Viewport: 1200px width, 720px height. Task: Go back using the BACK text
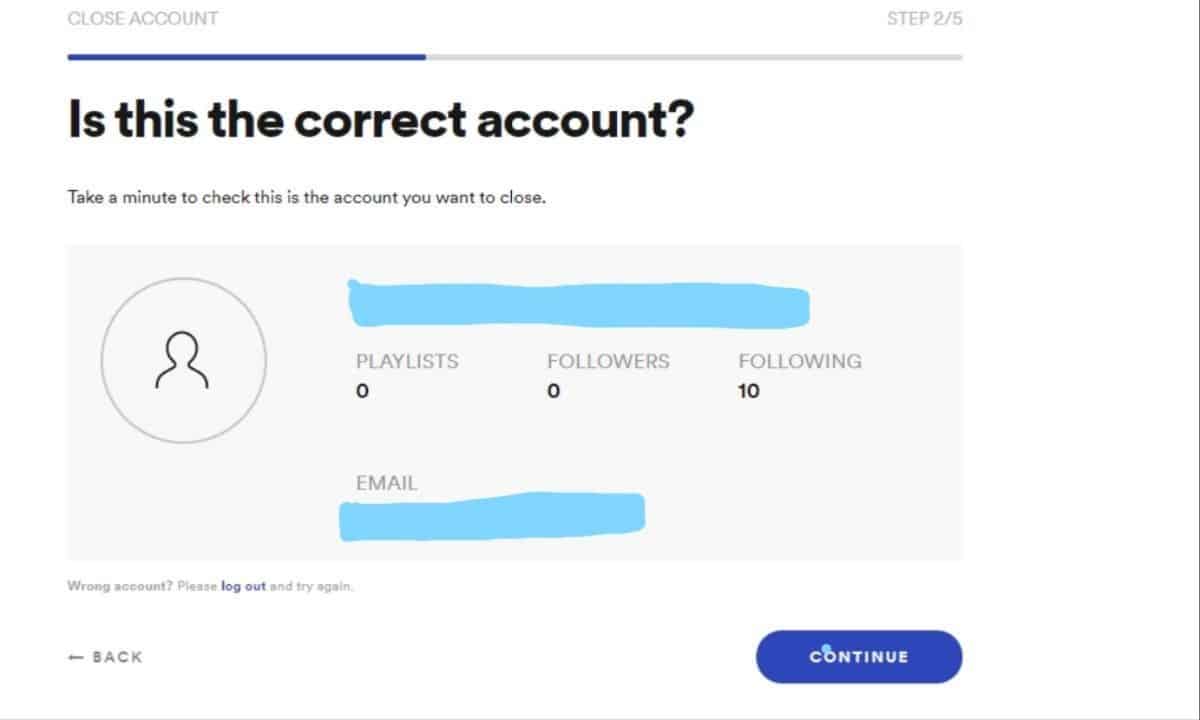click(x=117, y=657)
